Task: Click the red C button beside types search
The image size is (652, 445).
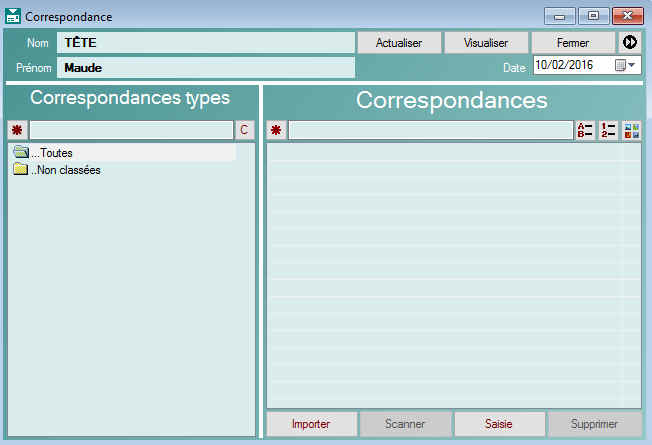Action: (x=244, y=131)
